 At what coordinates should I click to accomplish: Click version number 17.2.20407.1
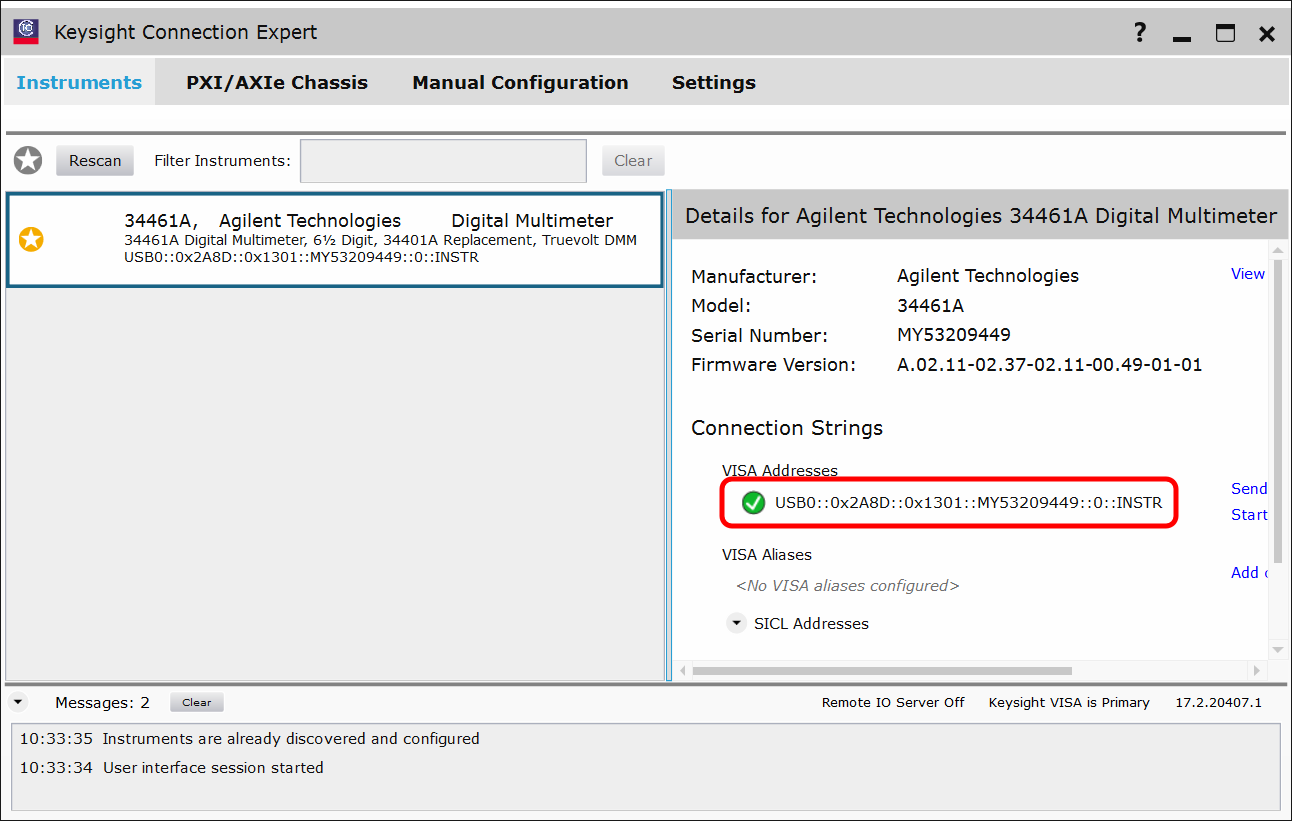(1218, 703)
